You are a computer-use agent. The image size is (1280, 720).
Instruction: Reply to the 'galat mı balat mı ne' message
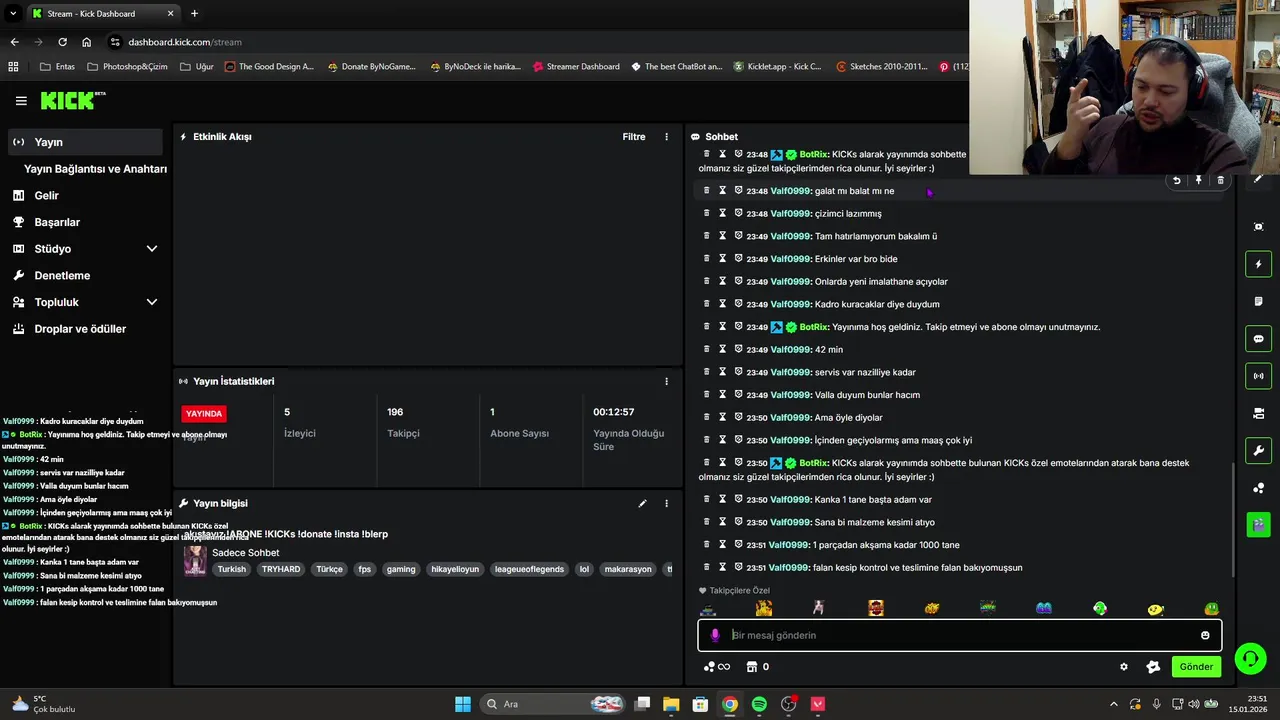pos(1177,181)
